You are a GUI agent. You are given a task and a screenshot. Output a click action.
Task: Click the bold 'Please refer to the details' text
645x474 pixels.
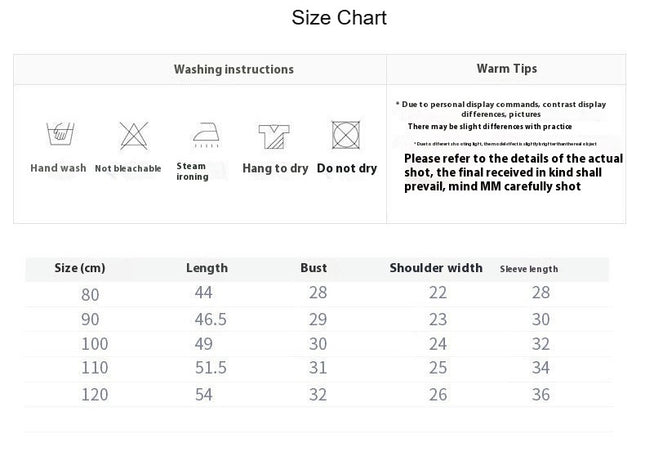point(513,172)
